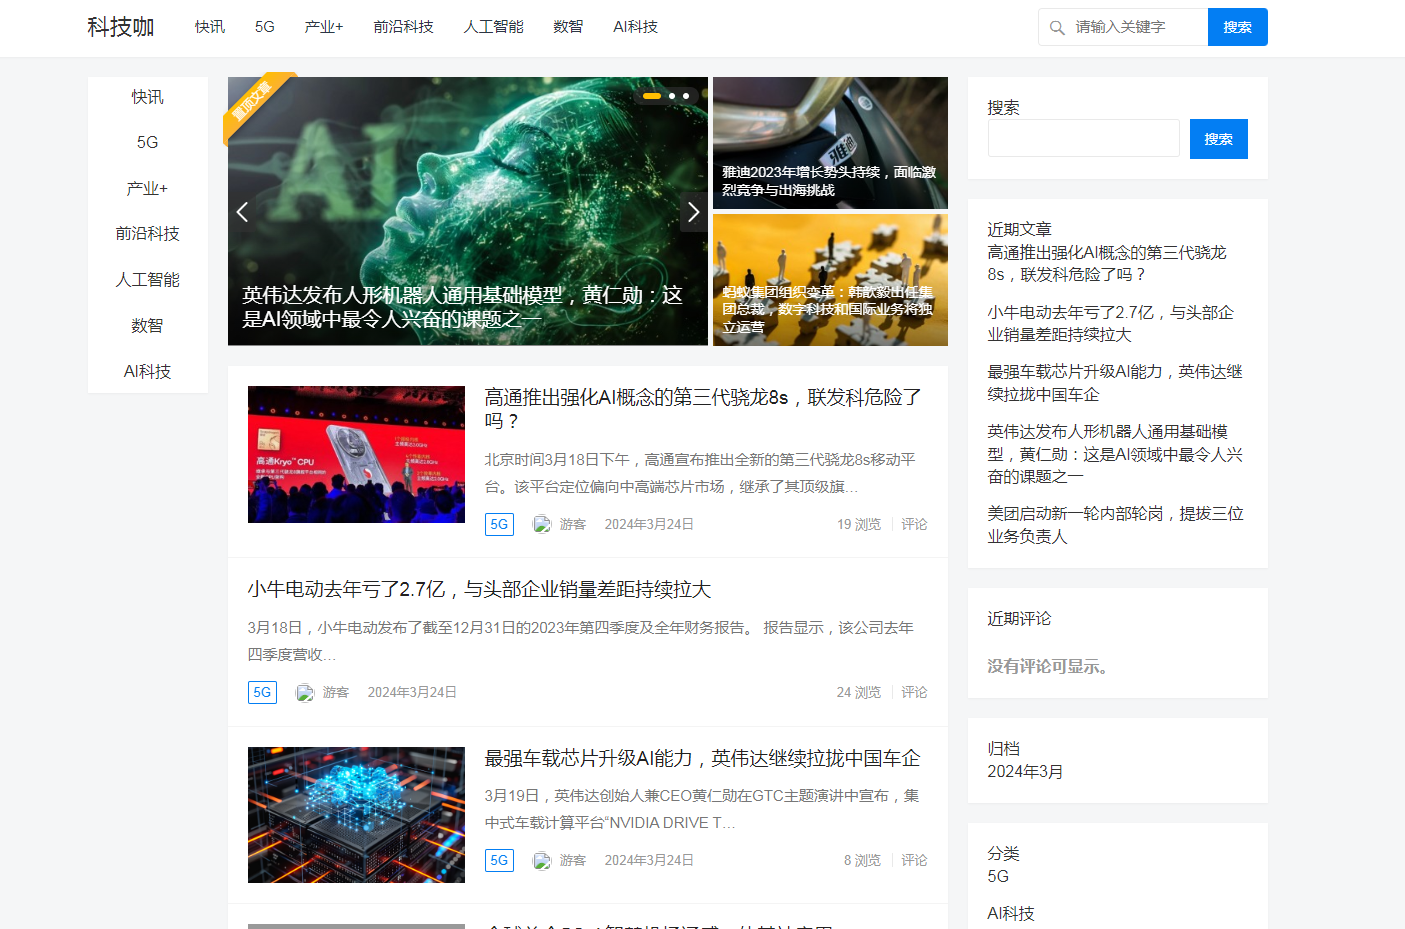
Task: Click the magnifier icon in header search
Action: click(x=1057, y=28)
